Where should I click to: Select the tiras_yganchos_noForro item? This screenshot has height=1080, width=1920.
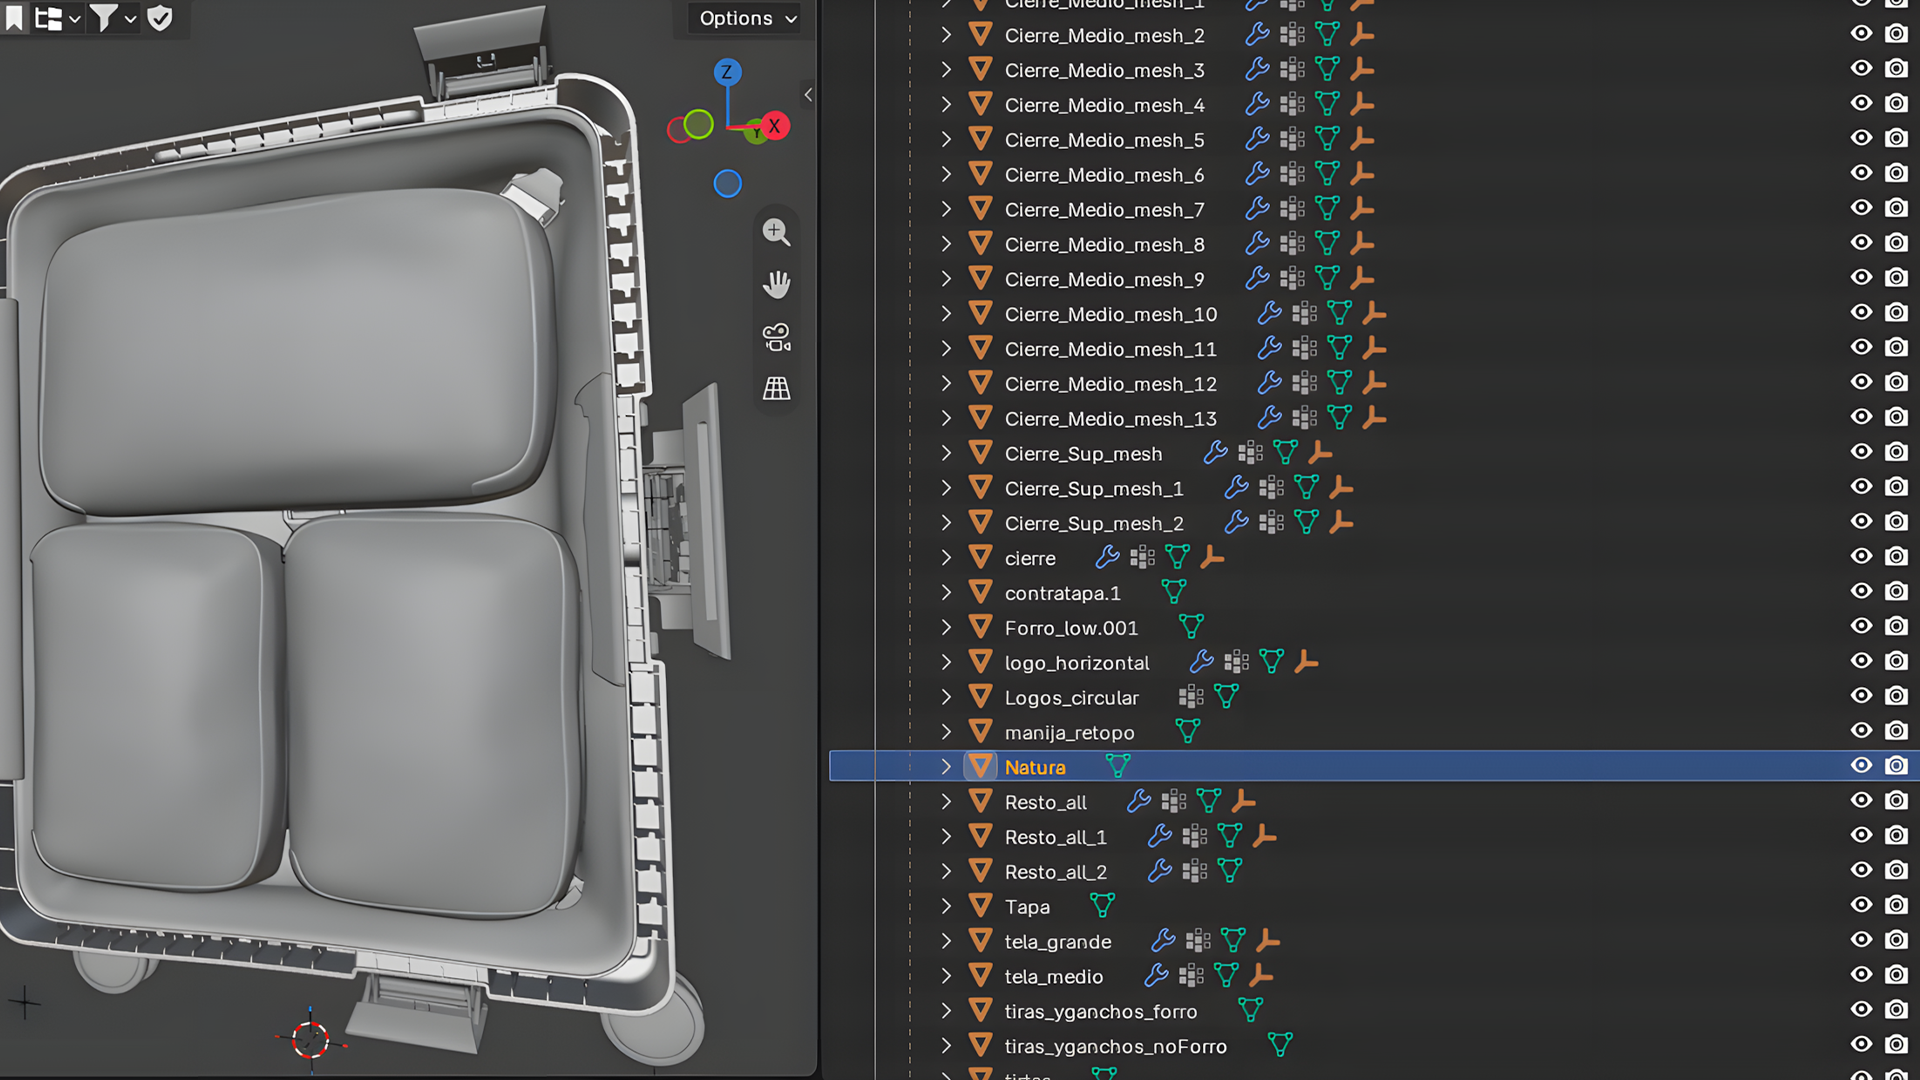pyautogui.click(x=1115, y=1046)
